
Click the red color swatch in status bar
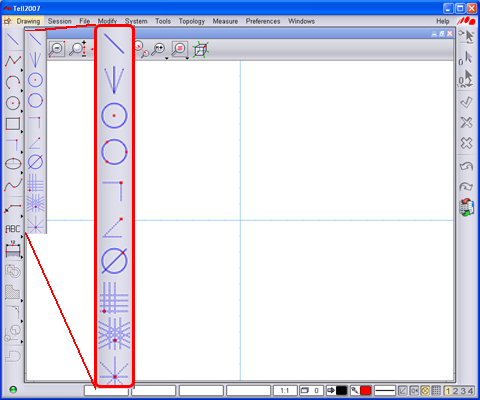(x=366, y=390)
